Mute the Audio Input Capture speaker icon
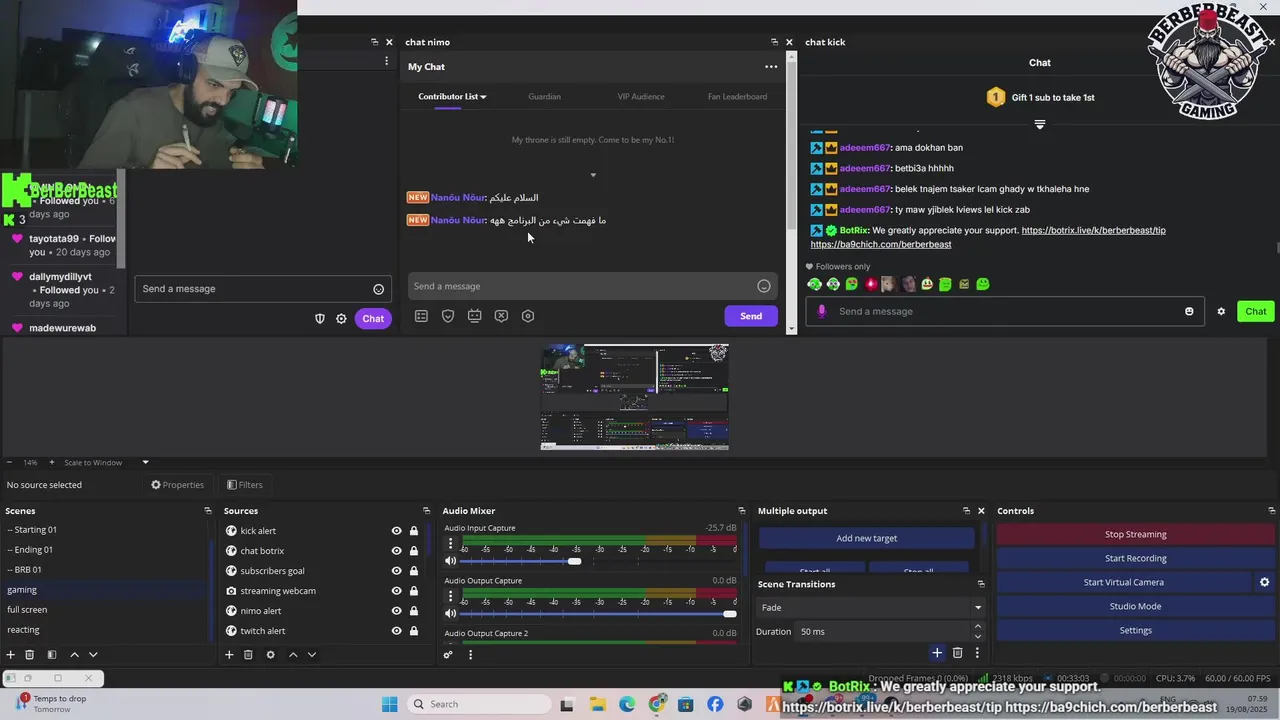 450,561
